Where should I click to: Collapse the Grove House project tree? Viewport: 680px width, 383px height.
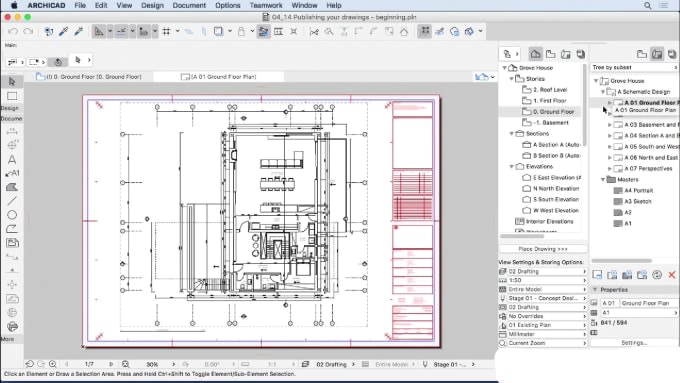[x=504, y=68]
